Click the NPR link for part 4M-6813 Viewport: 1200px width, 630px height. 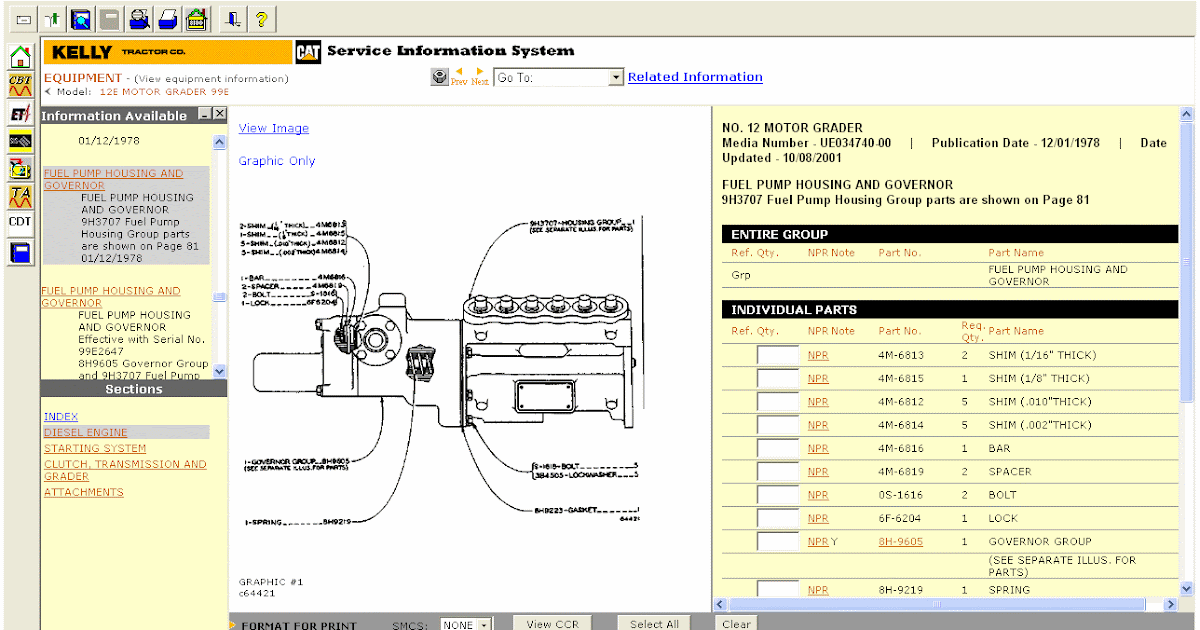[818, 355]
